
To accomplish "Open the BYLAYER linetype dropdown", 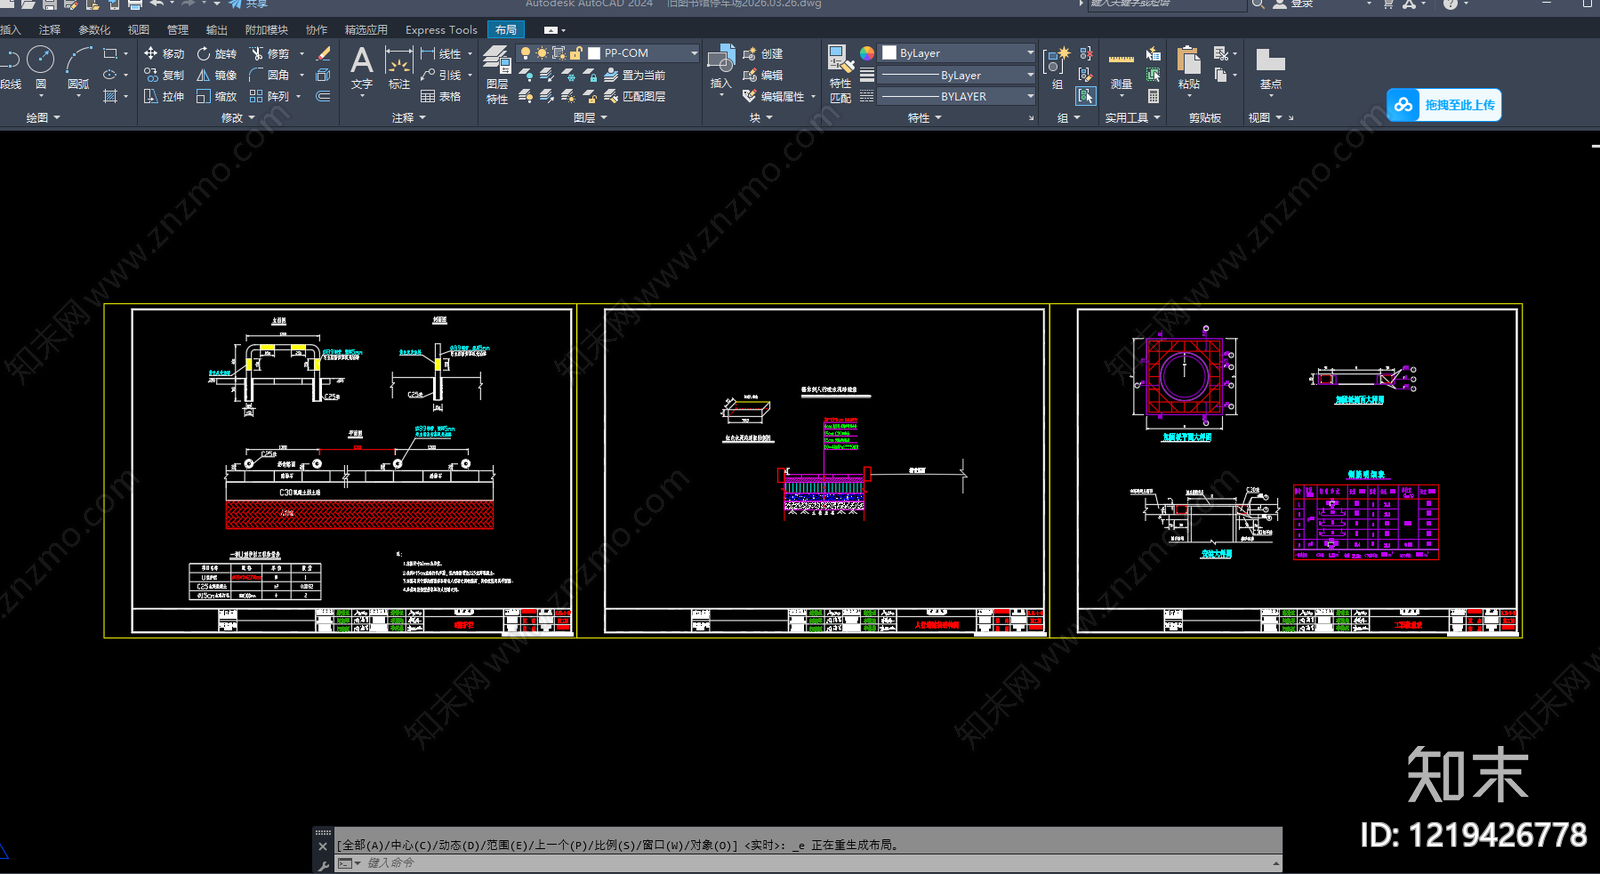I will (x=957, y=96).
